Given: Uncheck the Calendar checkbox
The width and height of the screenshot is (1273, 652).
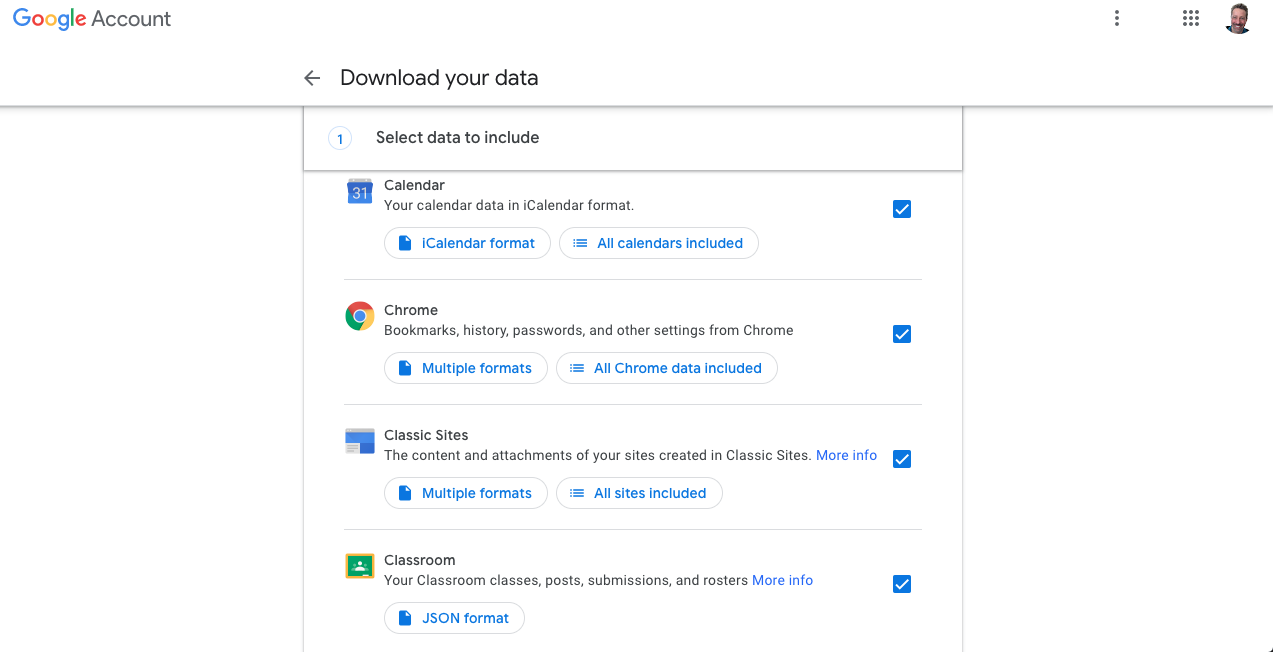Looking at the screenshot, I should tap(902, 209).
